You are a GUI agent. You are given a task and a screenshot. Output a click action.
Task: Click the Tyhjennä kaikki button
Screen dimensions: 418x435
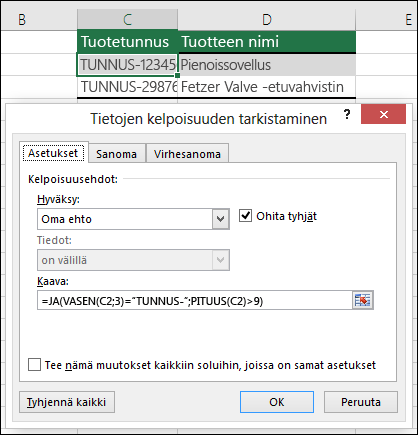pos(67,402)
